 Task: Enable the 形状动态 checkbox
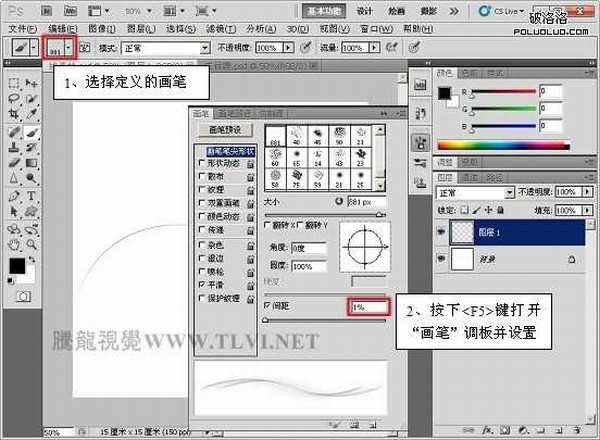[x=202, y=163]
